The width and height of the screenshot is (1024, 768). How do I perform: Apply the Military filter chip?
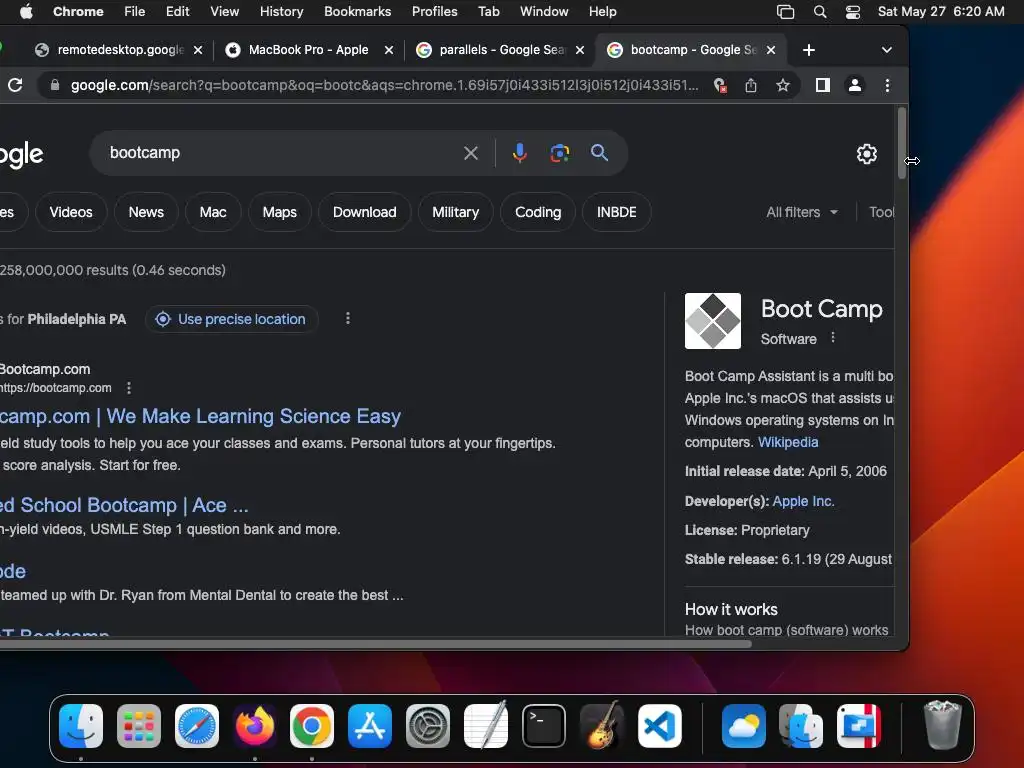pos(455,212)
